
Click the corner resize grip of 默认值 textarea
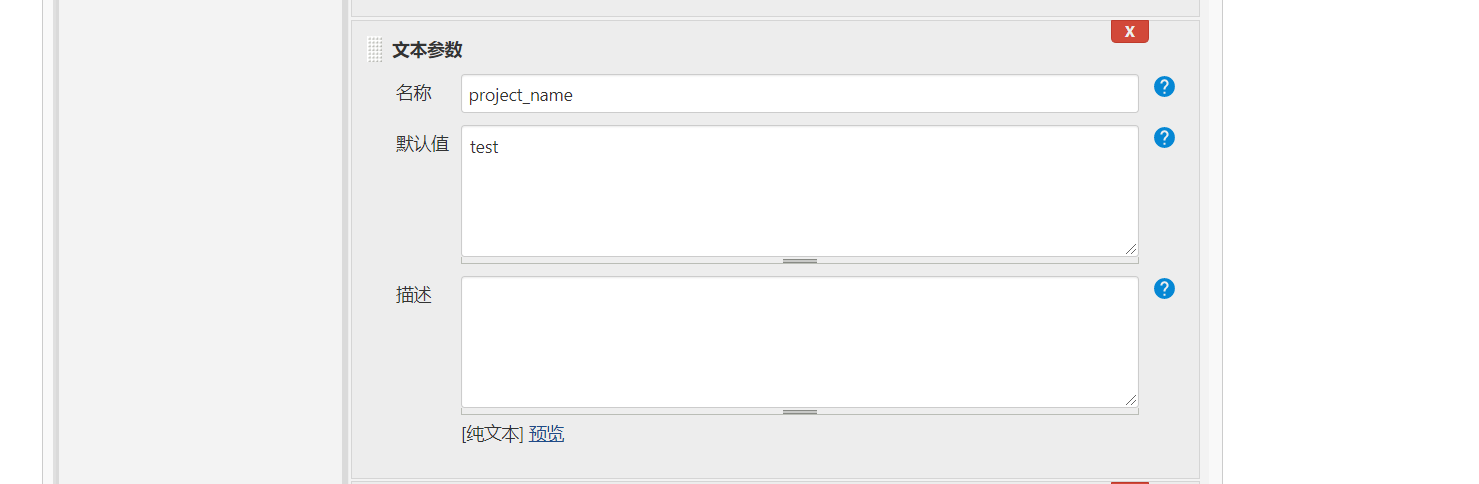1131,249
